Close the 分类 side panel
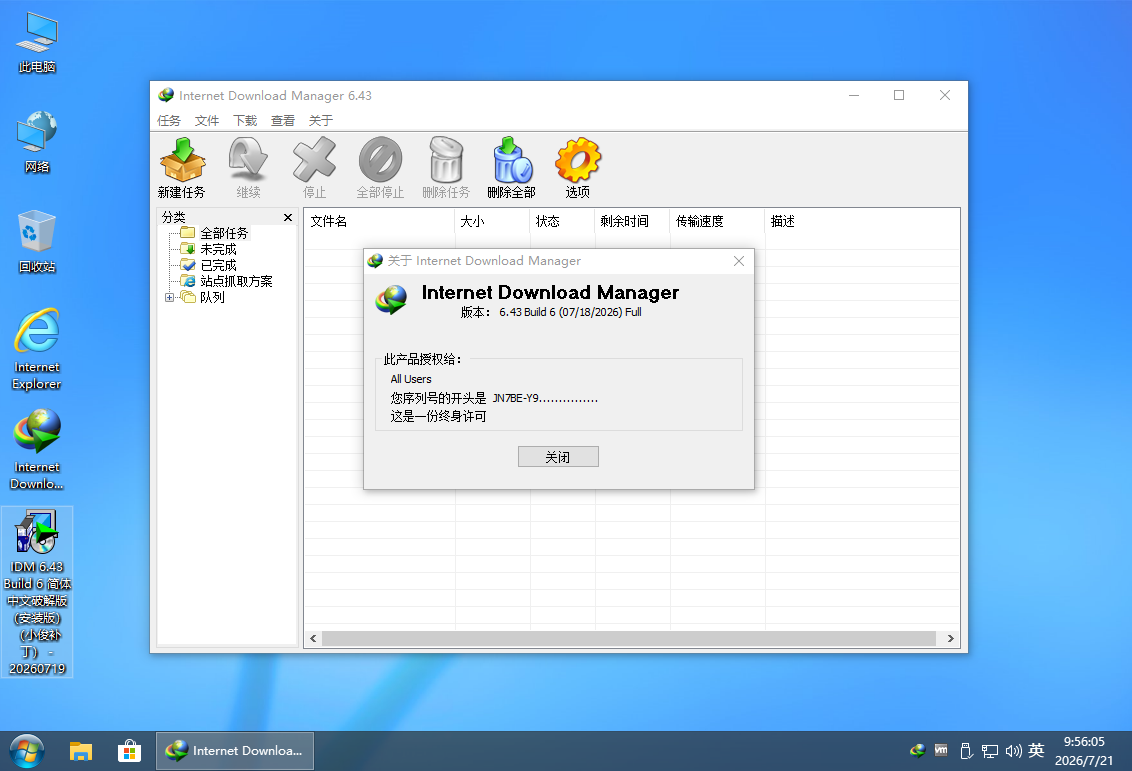The image size is (1132, 771). pos(288,217)
